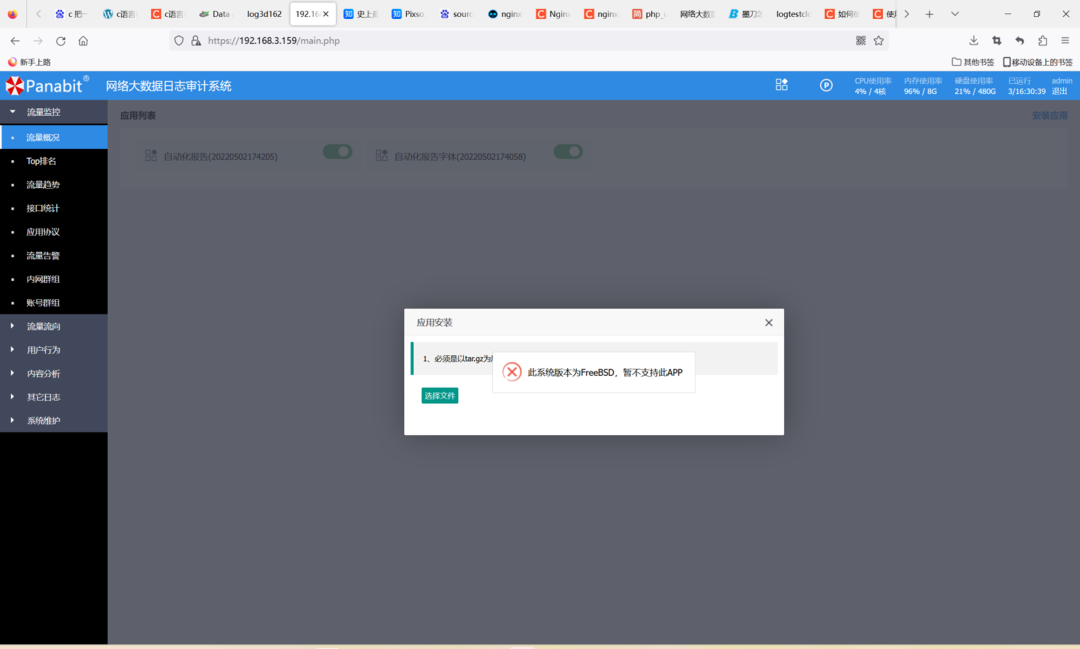
Task: Click the Firefox icon in the tab bar
Action: 12,14
